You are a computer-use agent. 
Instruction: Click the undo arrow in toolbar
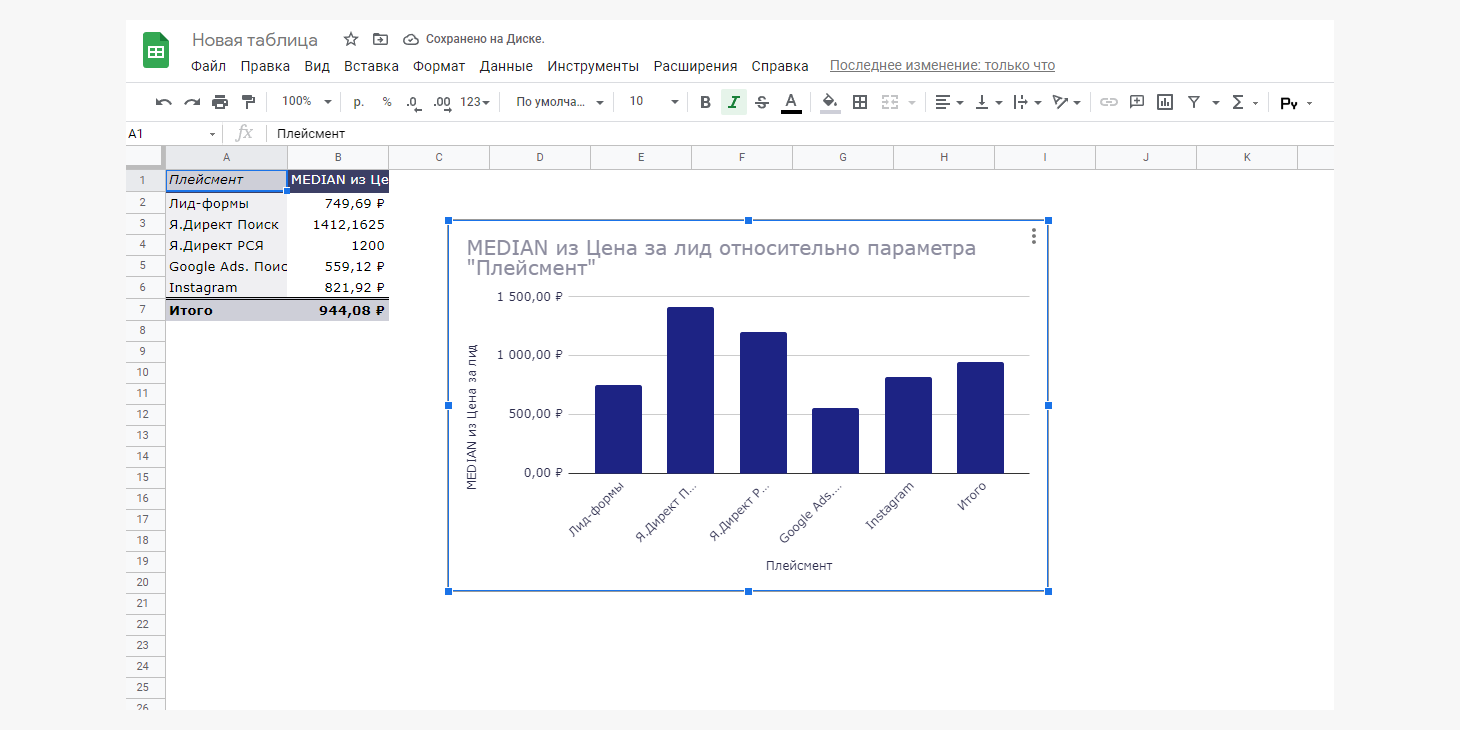[x=164, y=102]
